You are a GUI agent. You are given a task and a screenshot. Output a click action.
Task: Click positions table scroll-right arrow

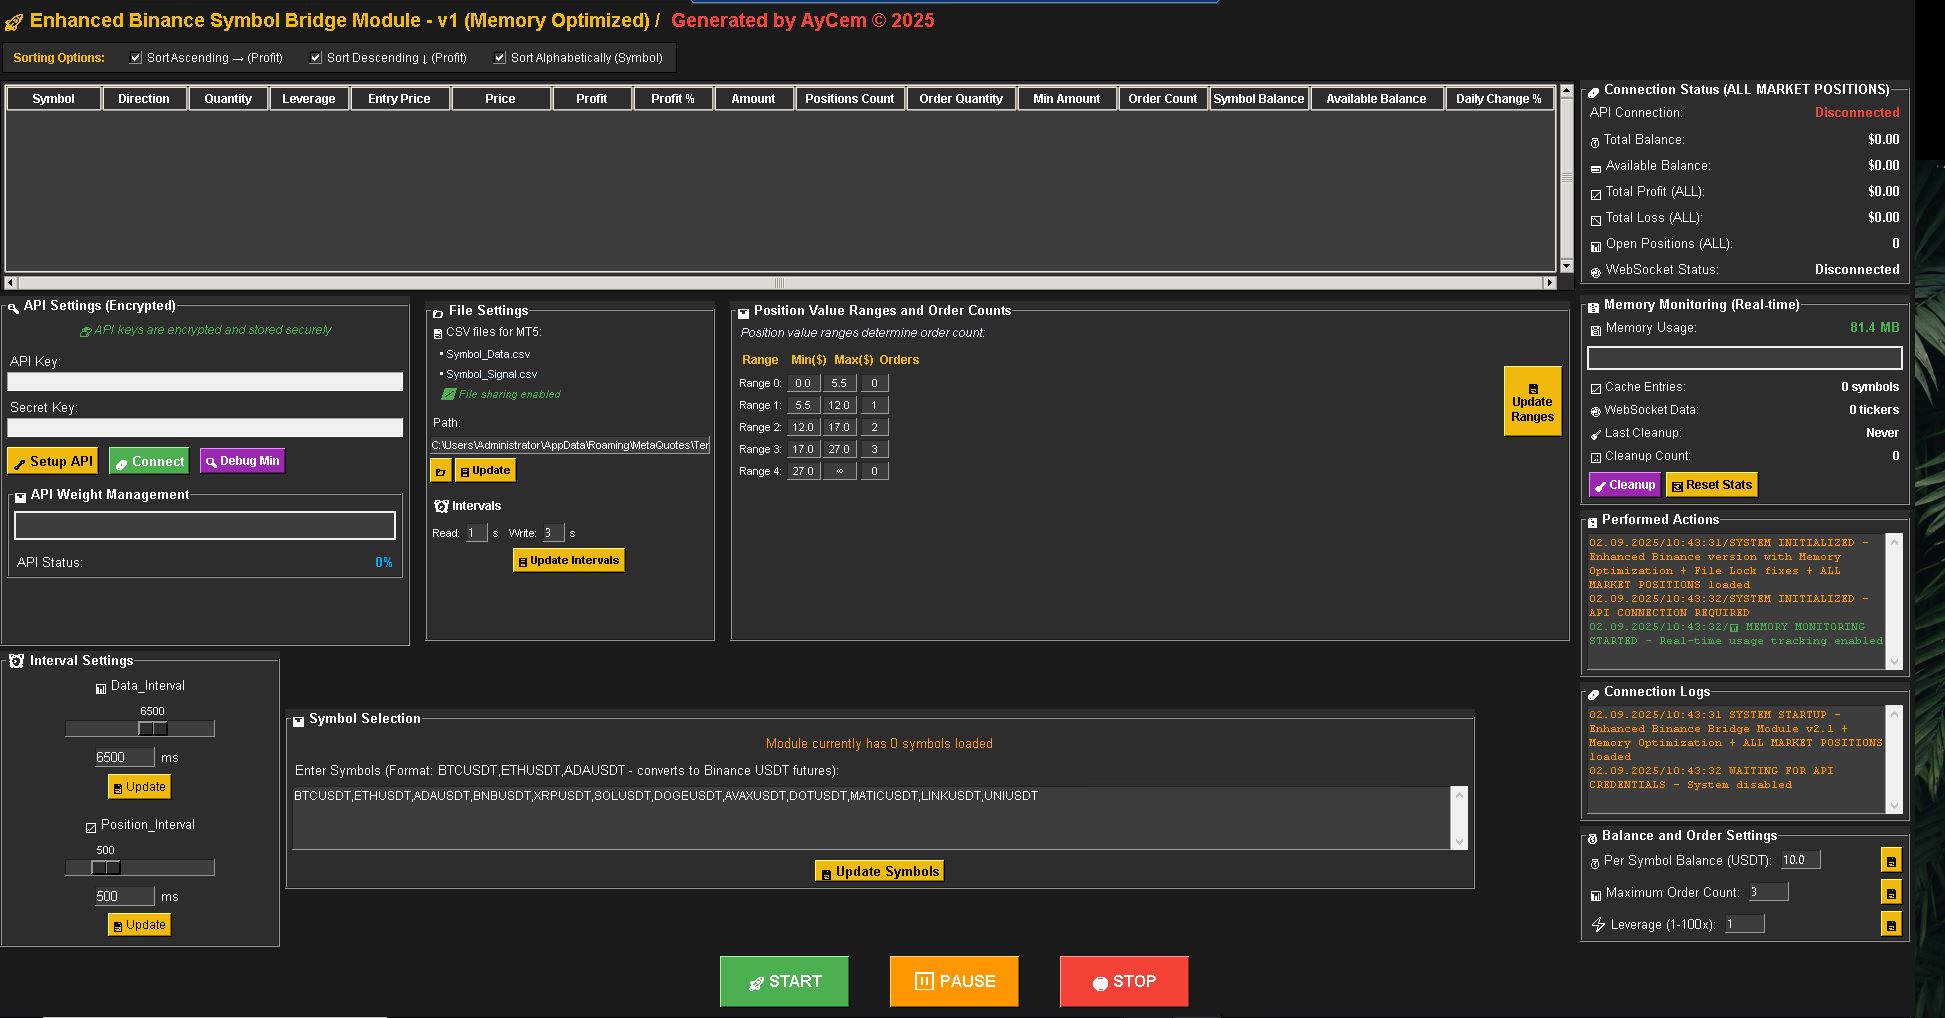[1550, 283]
